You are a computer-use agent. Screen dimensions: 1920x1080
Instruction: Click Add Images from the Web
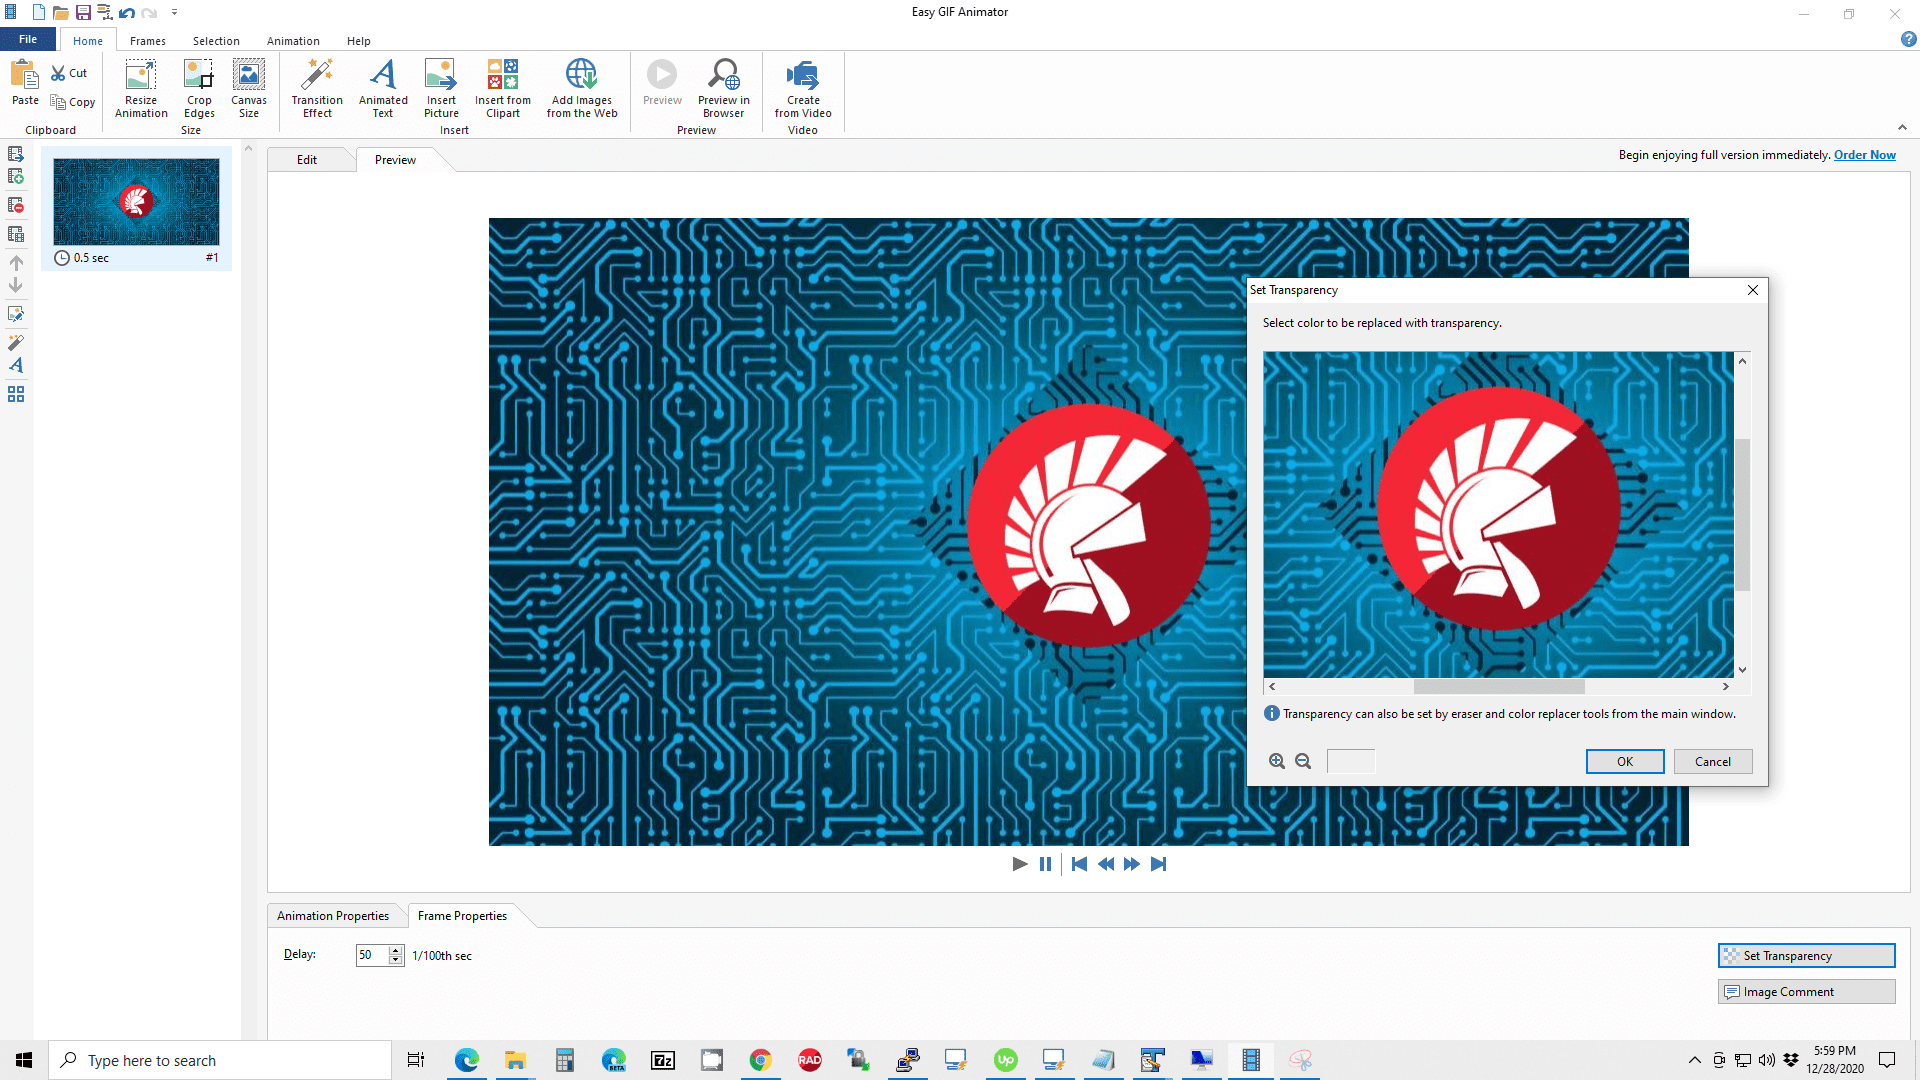coord(582,89)
